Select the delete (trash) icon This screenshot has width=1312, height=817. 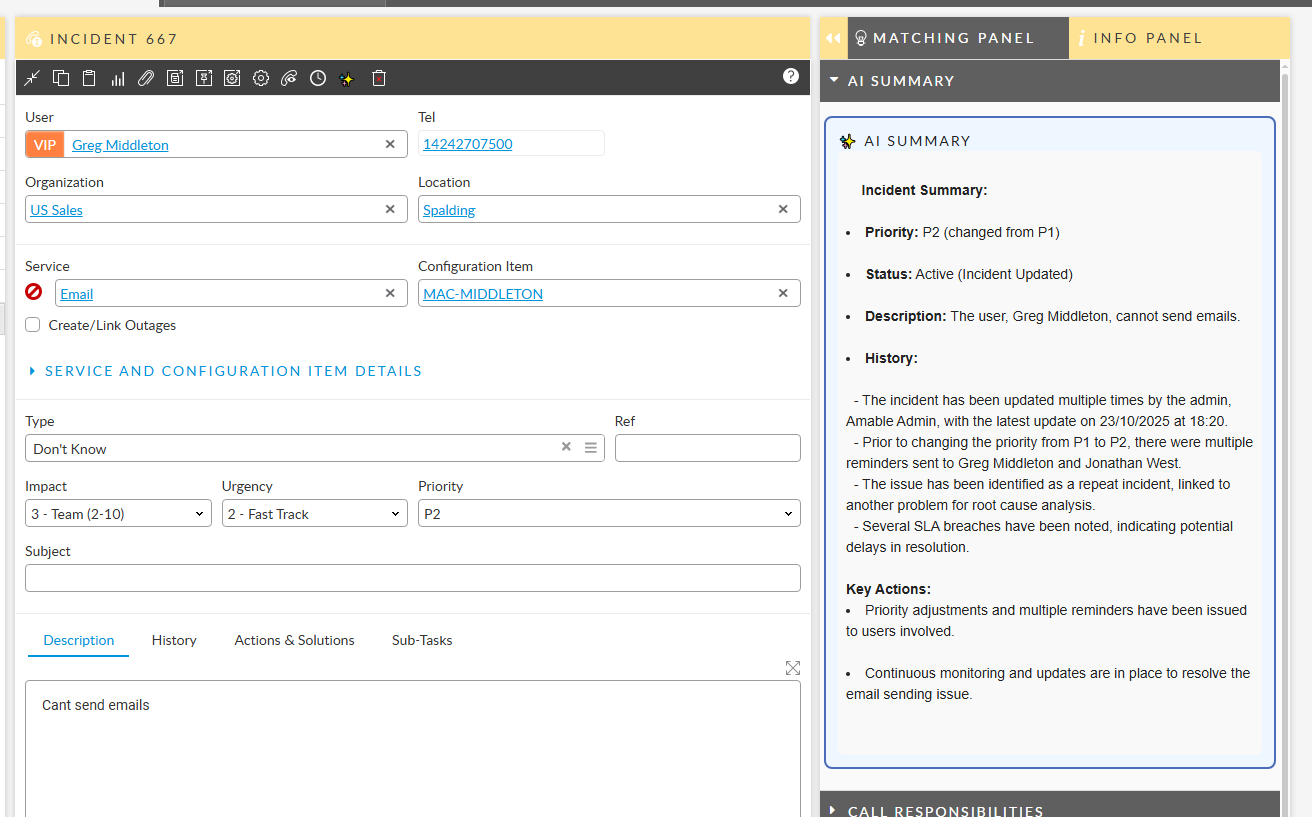[x=378, y=77]
